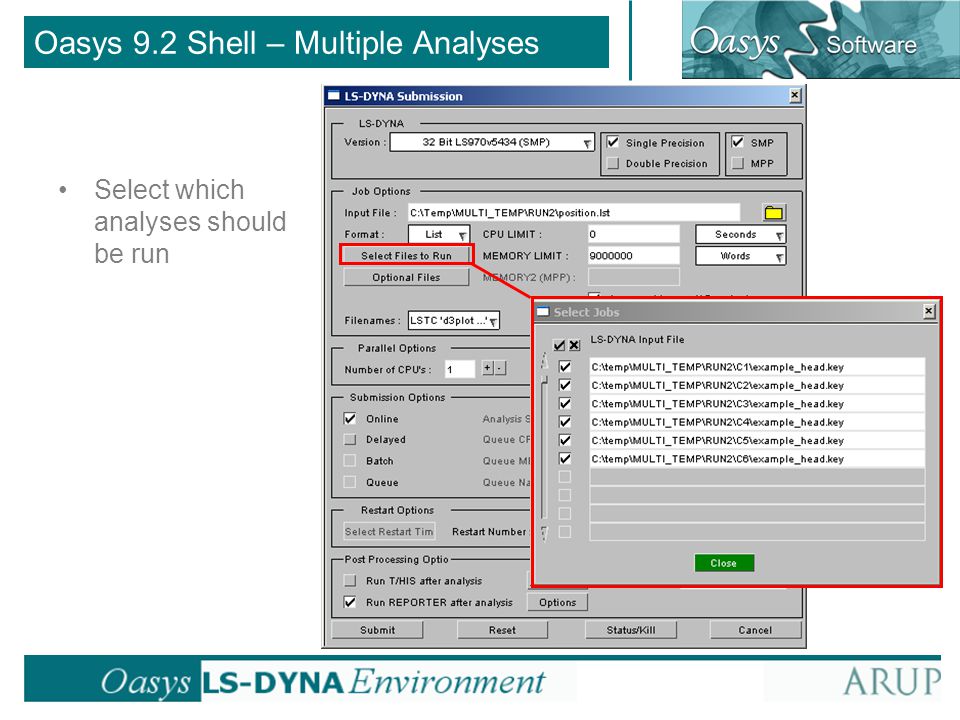Increase CPU count with plus button
Viewport: 960px width, 720px height.
(487, 368)
